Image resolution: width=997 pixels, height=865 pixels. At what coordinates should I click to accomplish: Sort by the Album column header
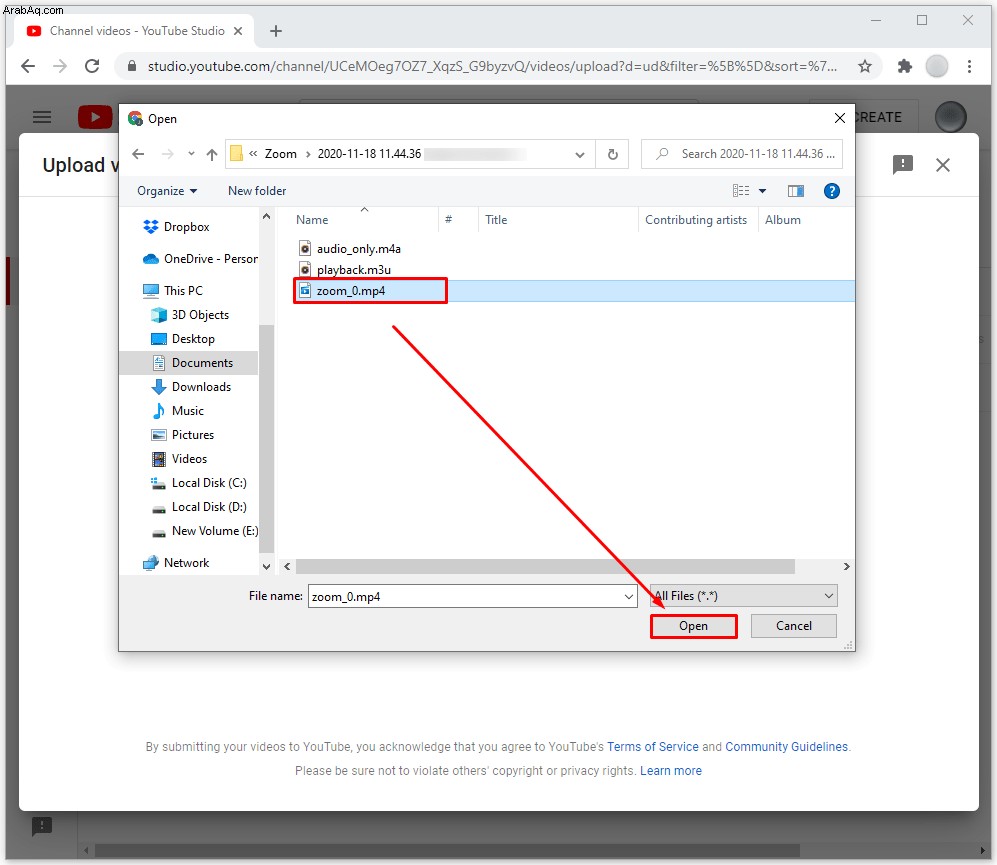782,220
